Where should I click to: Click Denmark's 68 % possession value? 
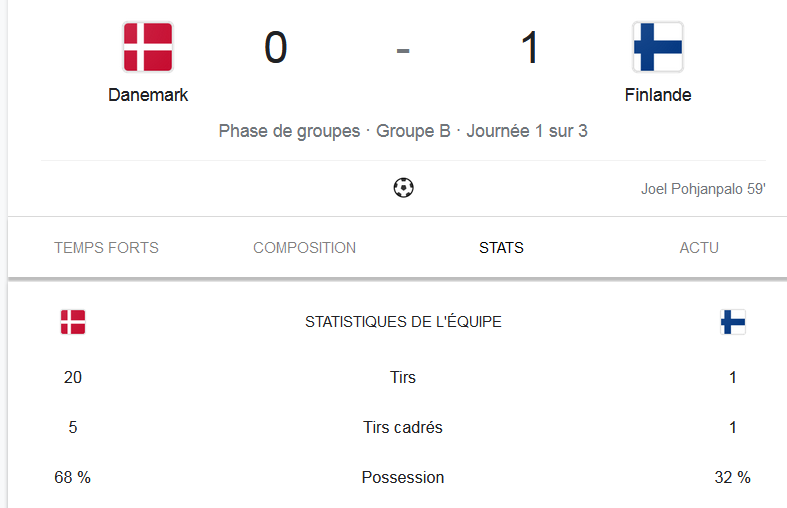72,477
